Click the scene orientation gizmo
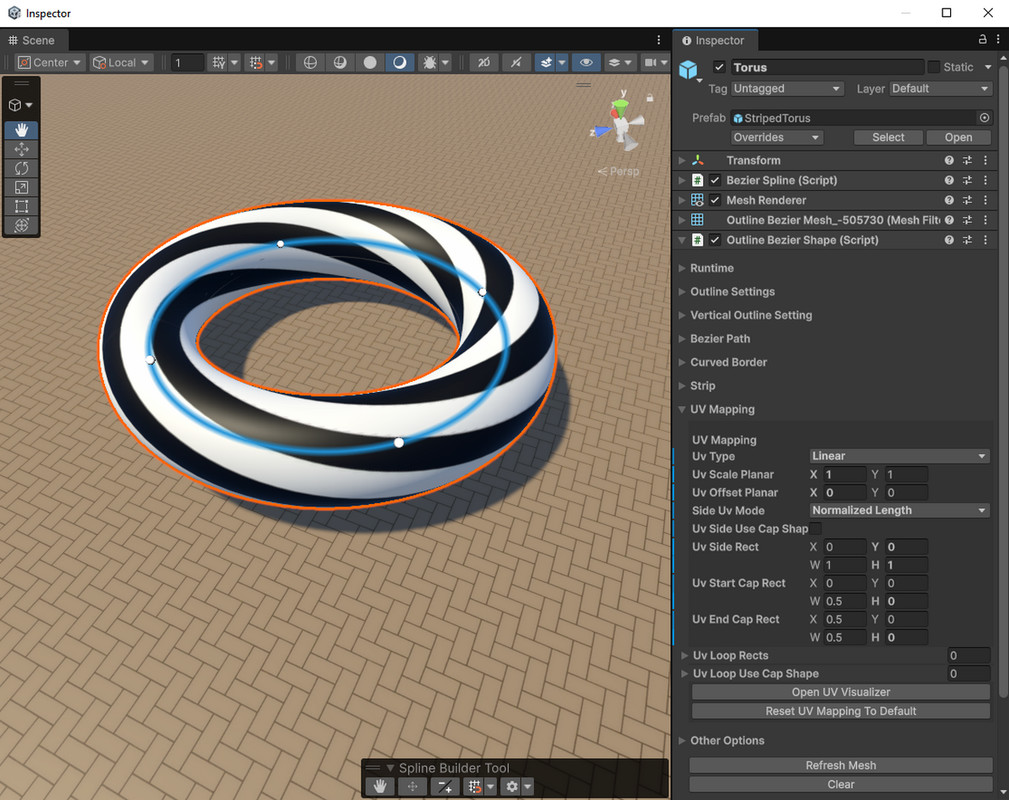The width and height of the screenshot is (1009, 800). click(620, 123)
